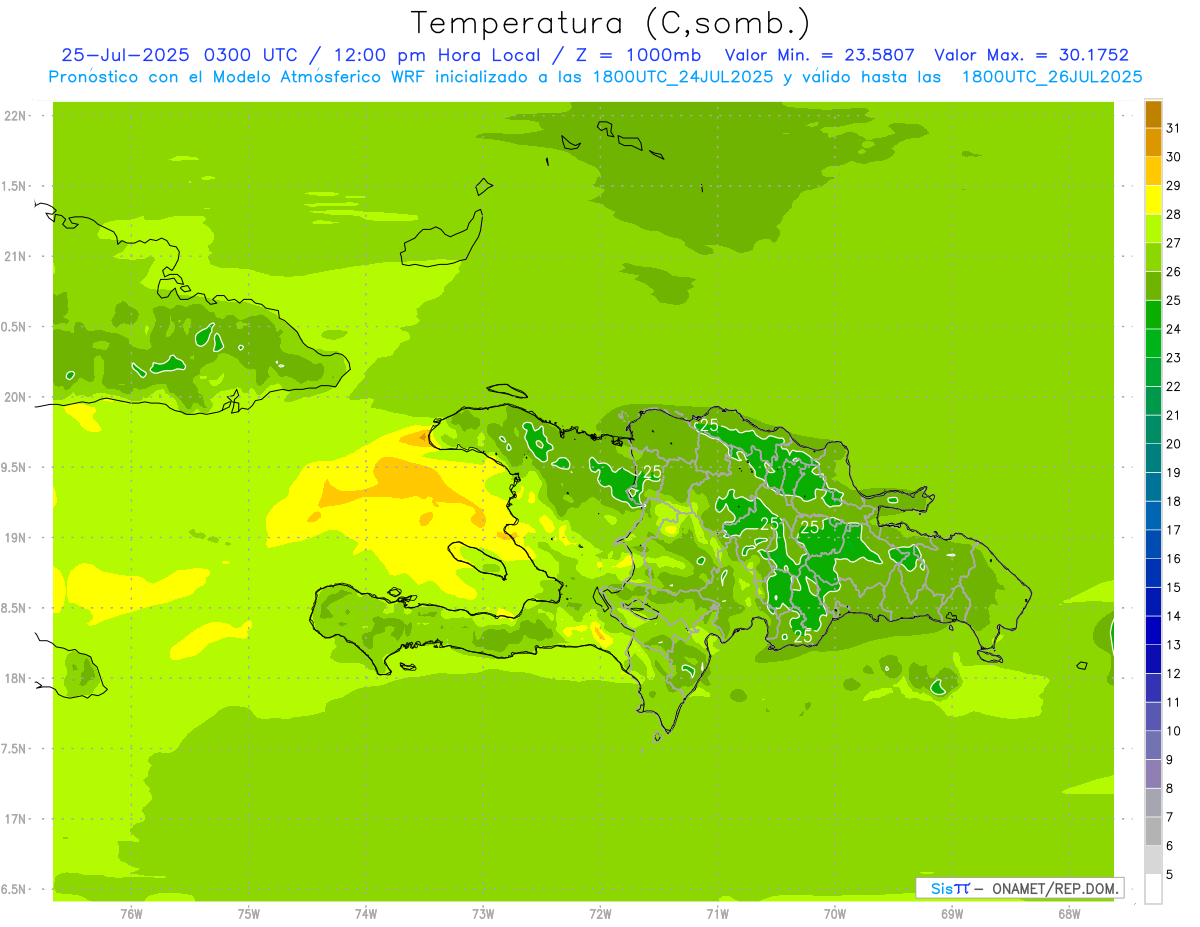Click the "21N" latitude axis label

[x=15, y=257]
